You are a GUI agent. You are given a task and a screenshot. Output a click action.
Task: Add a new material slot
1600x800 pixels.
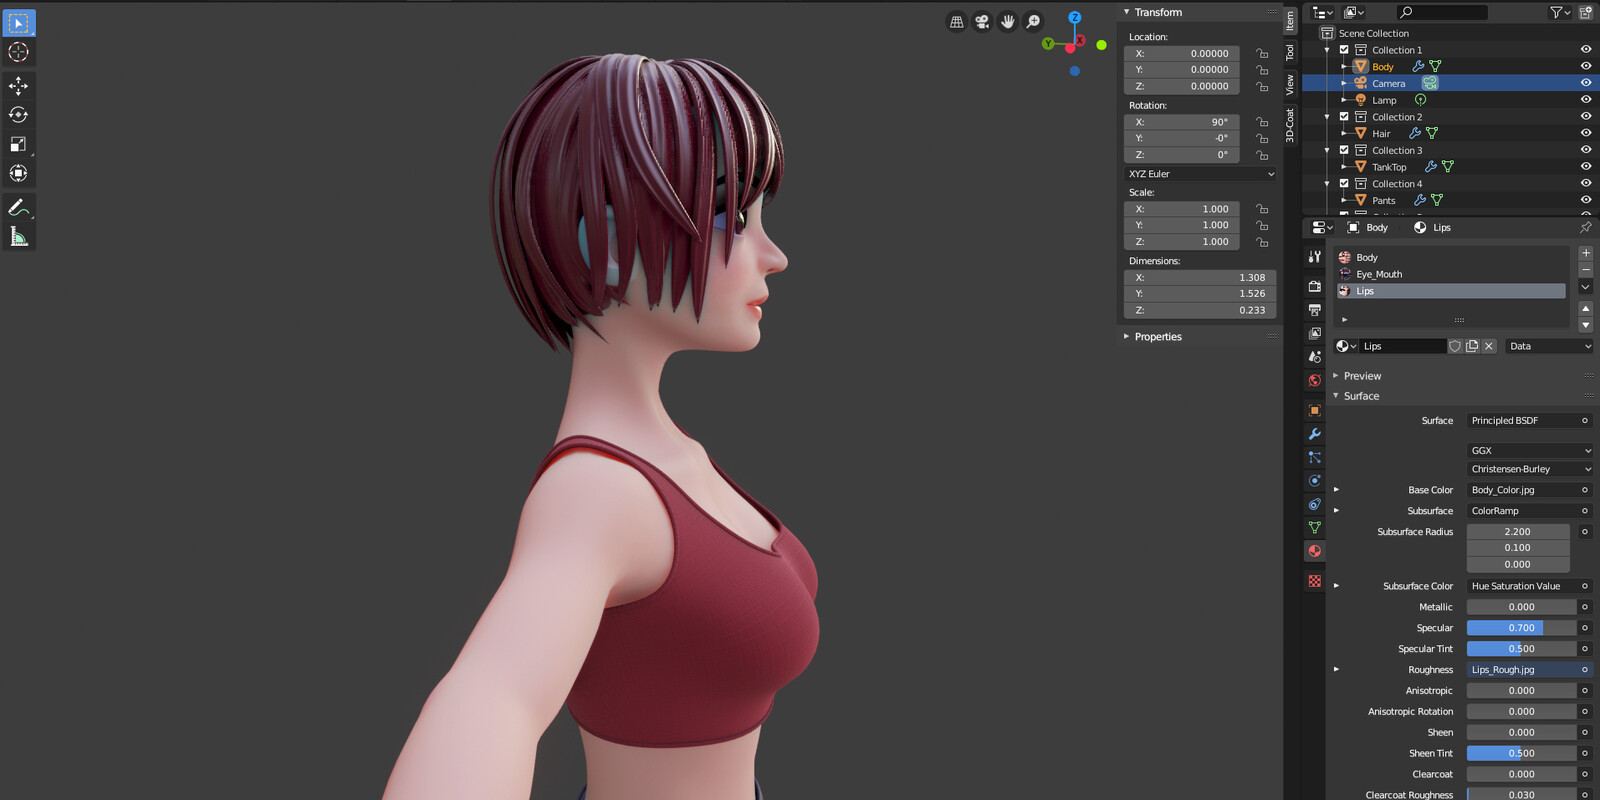coord(1585,254)
